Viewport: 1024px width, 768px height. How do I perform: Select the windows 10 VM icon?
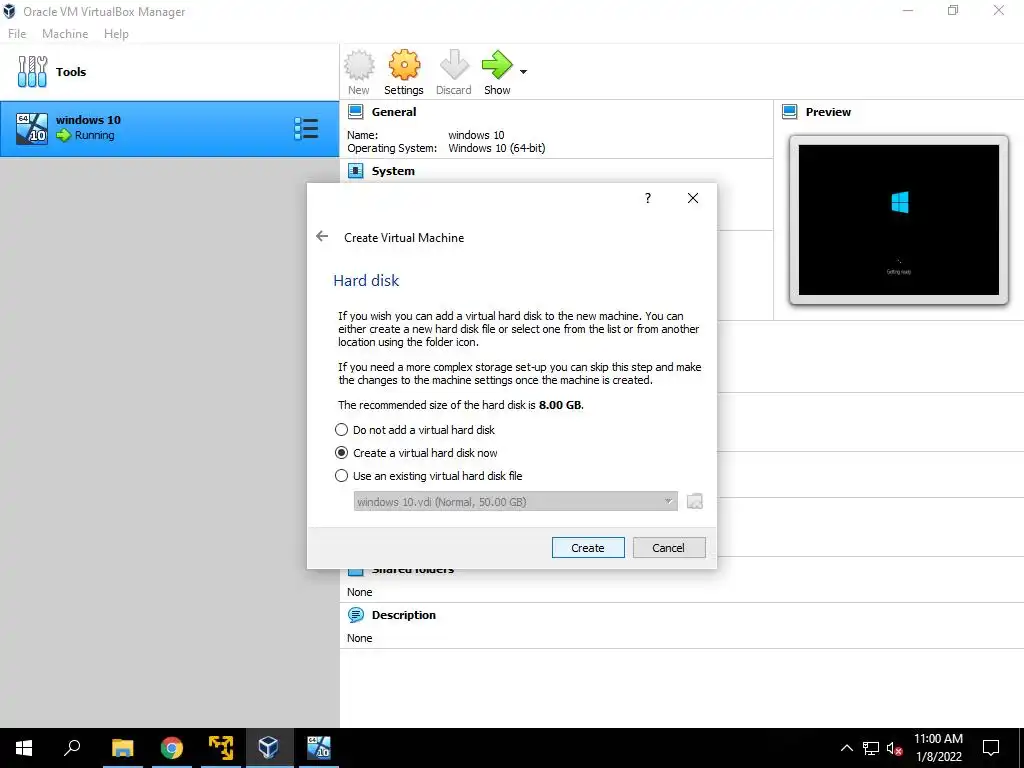point(32,129)
